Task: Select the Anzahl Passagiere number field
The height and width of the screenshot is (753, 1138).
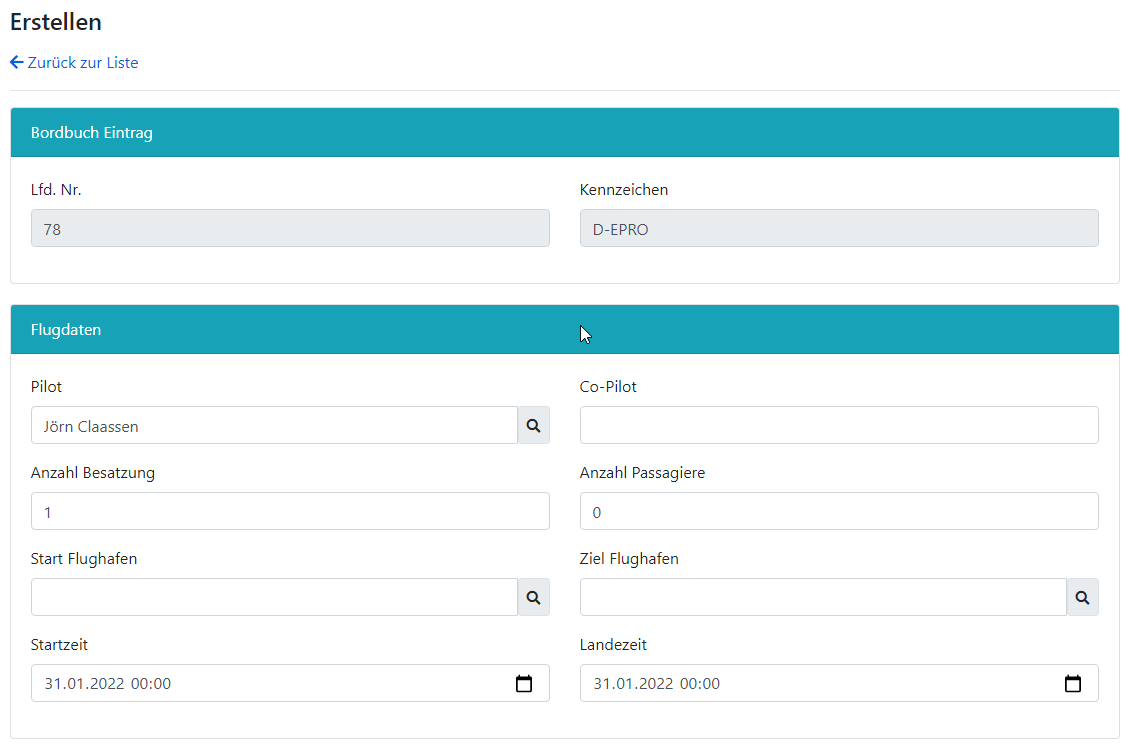Action: (838, 512)
